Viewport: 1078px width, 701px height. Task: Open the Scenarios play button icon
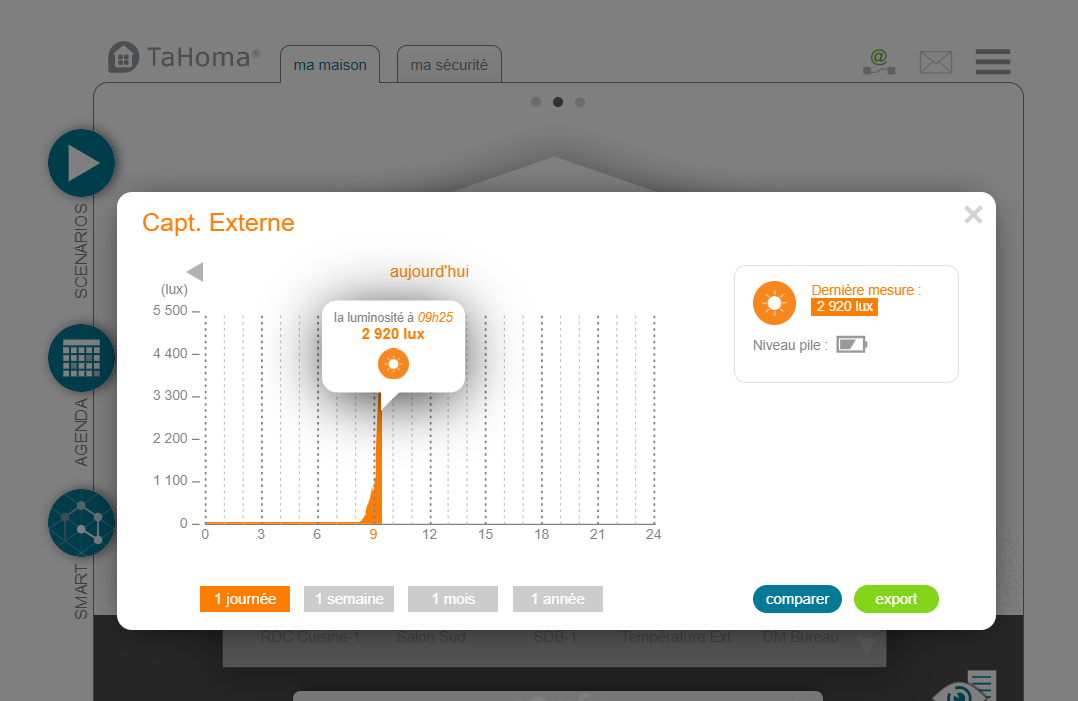tap(82, 163)
